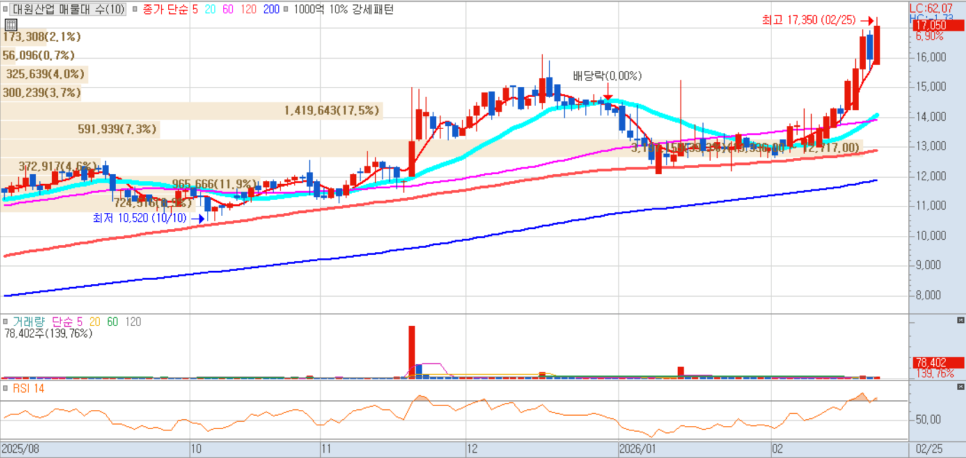Click the 2025/08 date on time axis
966x458 pixels.
coord(20,448)
